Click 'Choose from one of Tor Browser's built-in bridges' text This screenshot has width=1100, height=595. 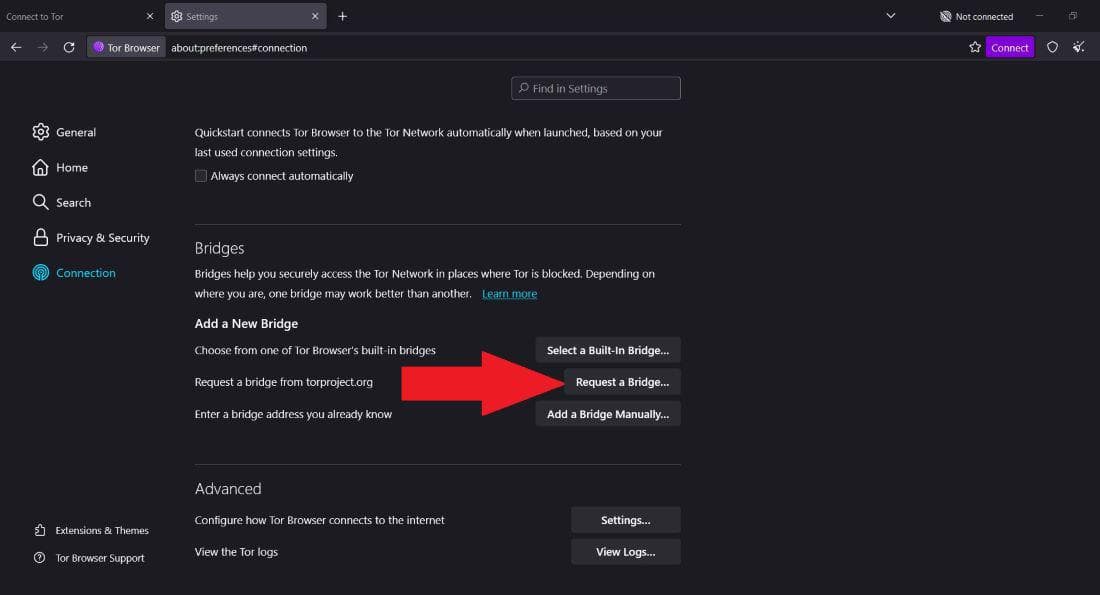tap(314, 350)
